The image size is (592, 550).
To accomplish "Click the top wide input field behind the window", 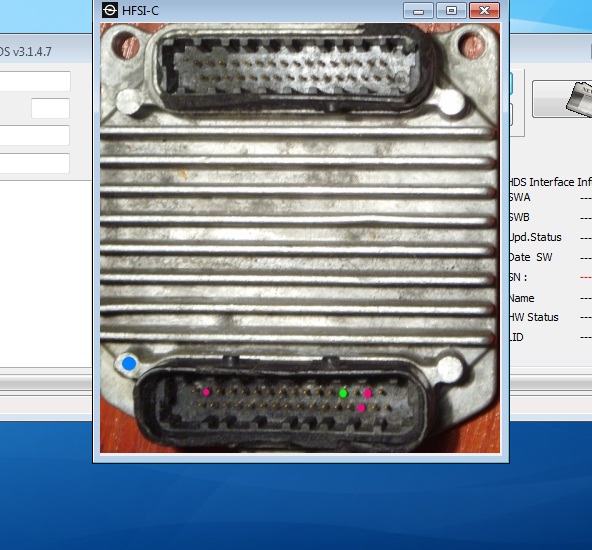I will (35, 81).
